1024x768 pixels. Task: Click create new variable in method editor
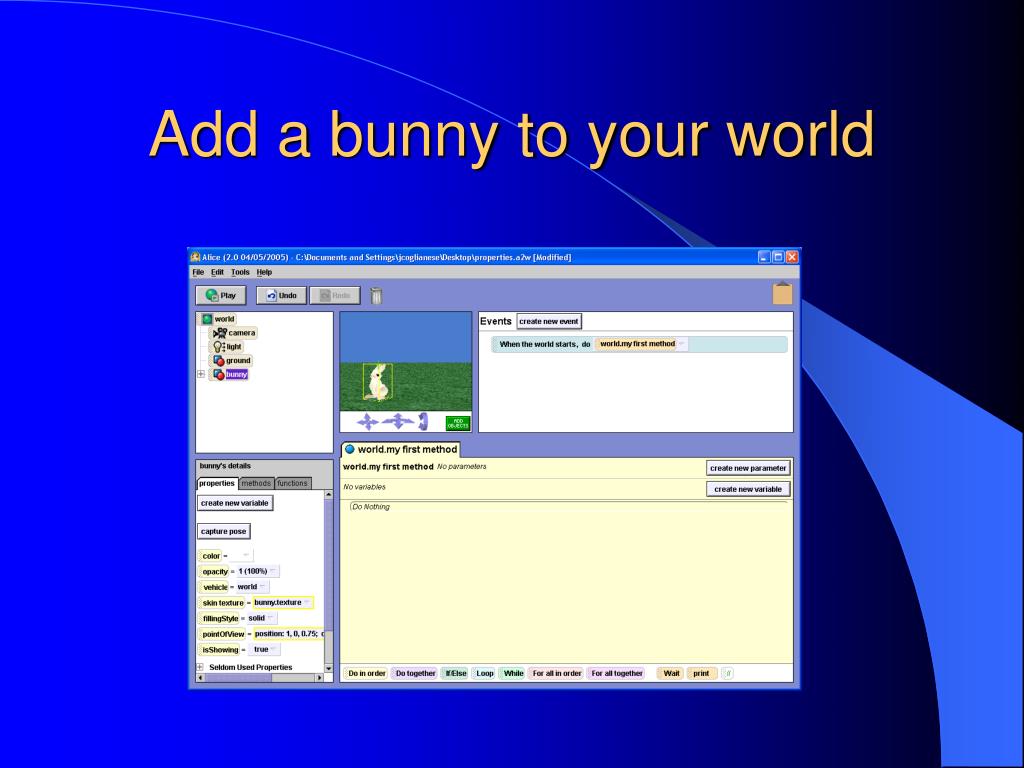[748, 489]
